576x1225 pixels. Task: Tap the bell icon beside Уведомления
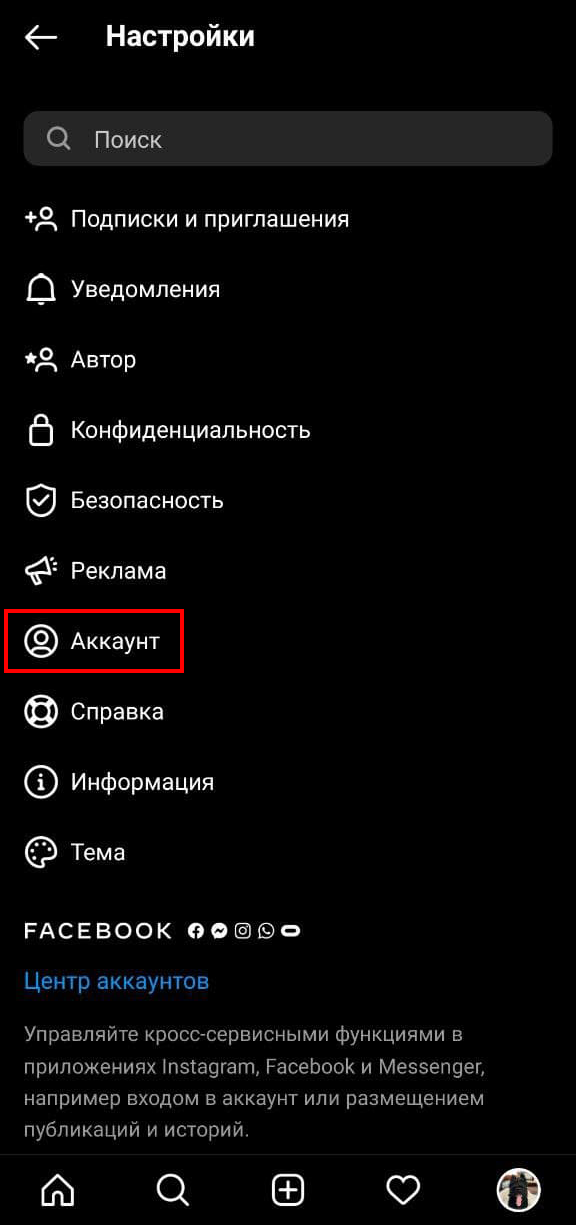tap(41, 289)
